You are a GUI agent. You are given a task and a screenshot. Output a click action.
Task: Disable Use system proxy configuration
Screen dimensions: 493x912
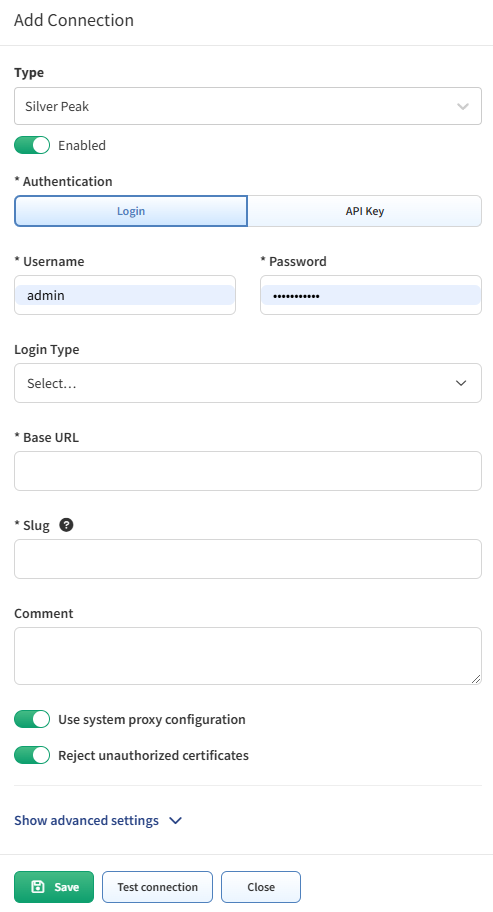coord(32,719)
